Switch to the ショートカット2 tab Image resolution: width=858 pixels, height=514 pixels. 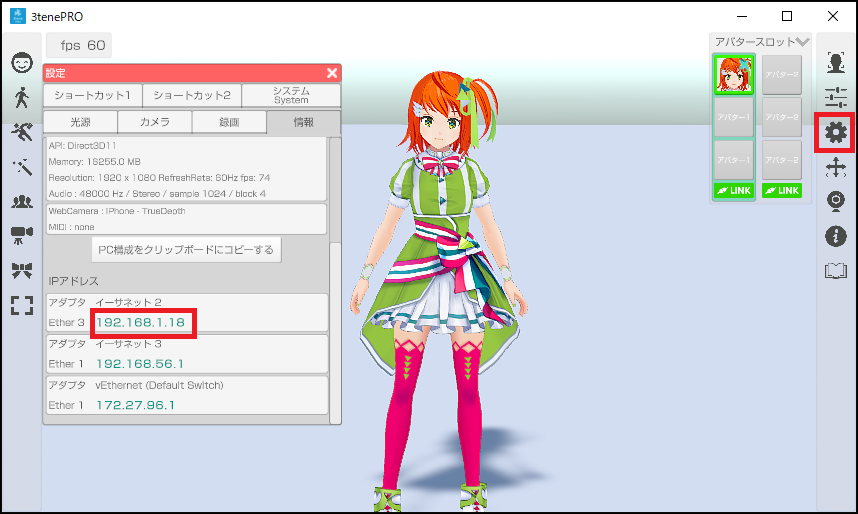click(x=192, y=95)
